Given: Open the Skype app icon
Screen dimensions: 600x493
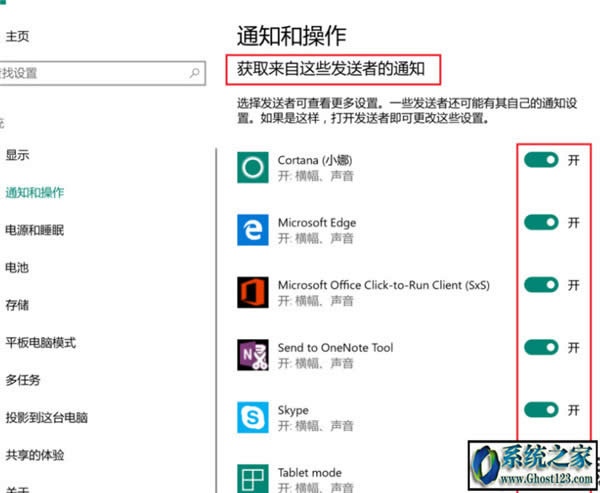Looking at the screenshot, I should pyautogui.click(x=253, y=417).
